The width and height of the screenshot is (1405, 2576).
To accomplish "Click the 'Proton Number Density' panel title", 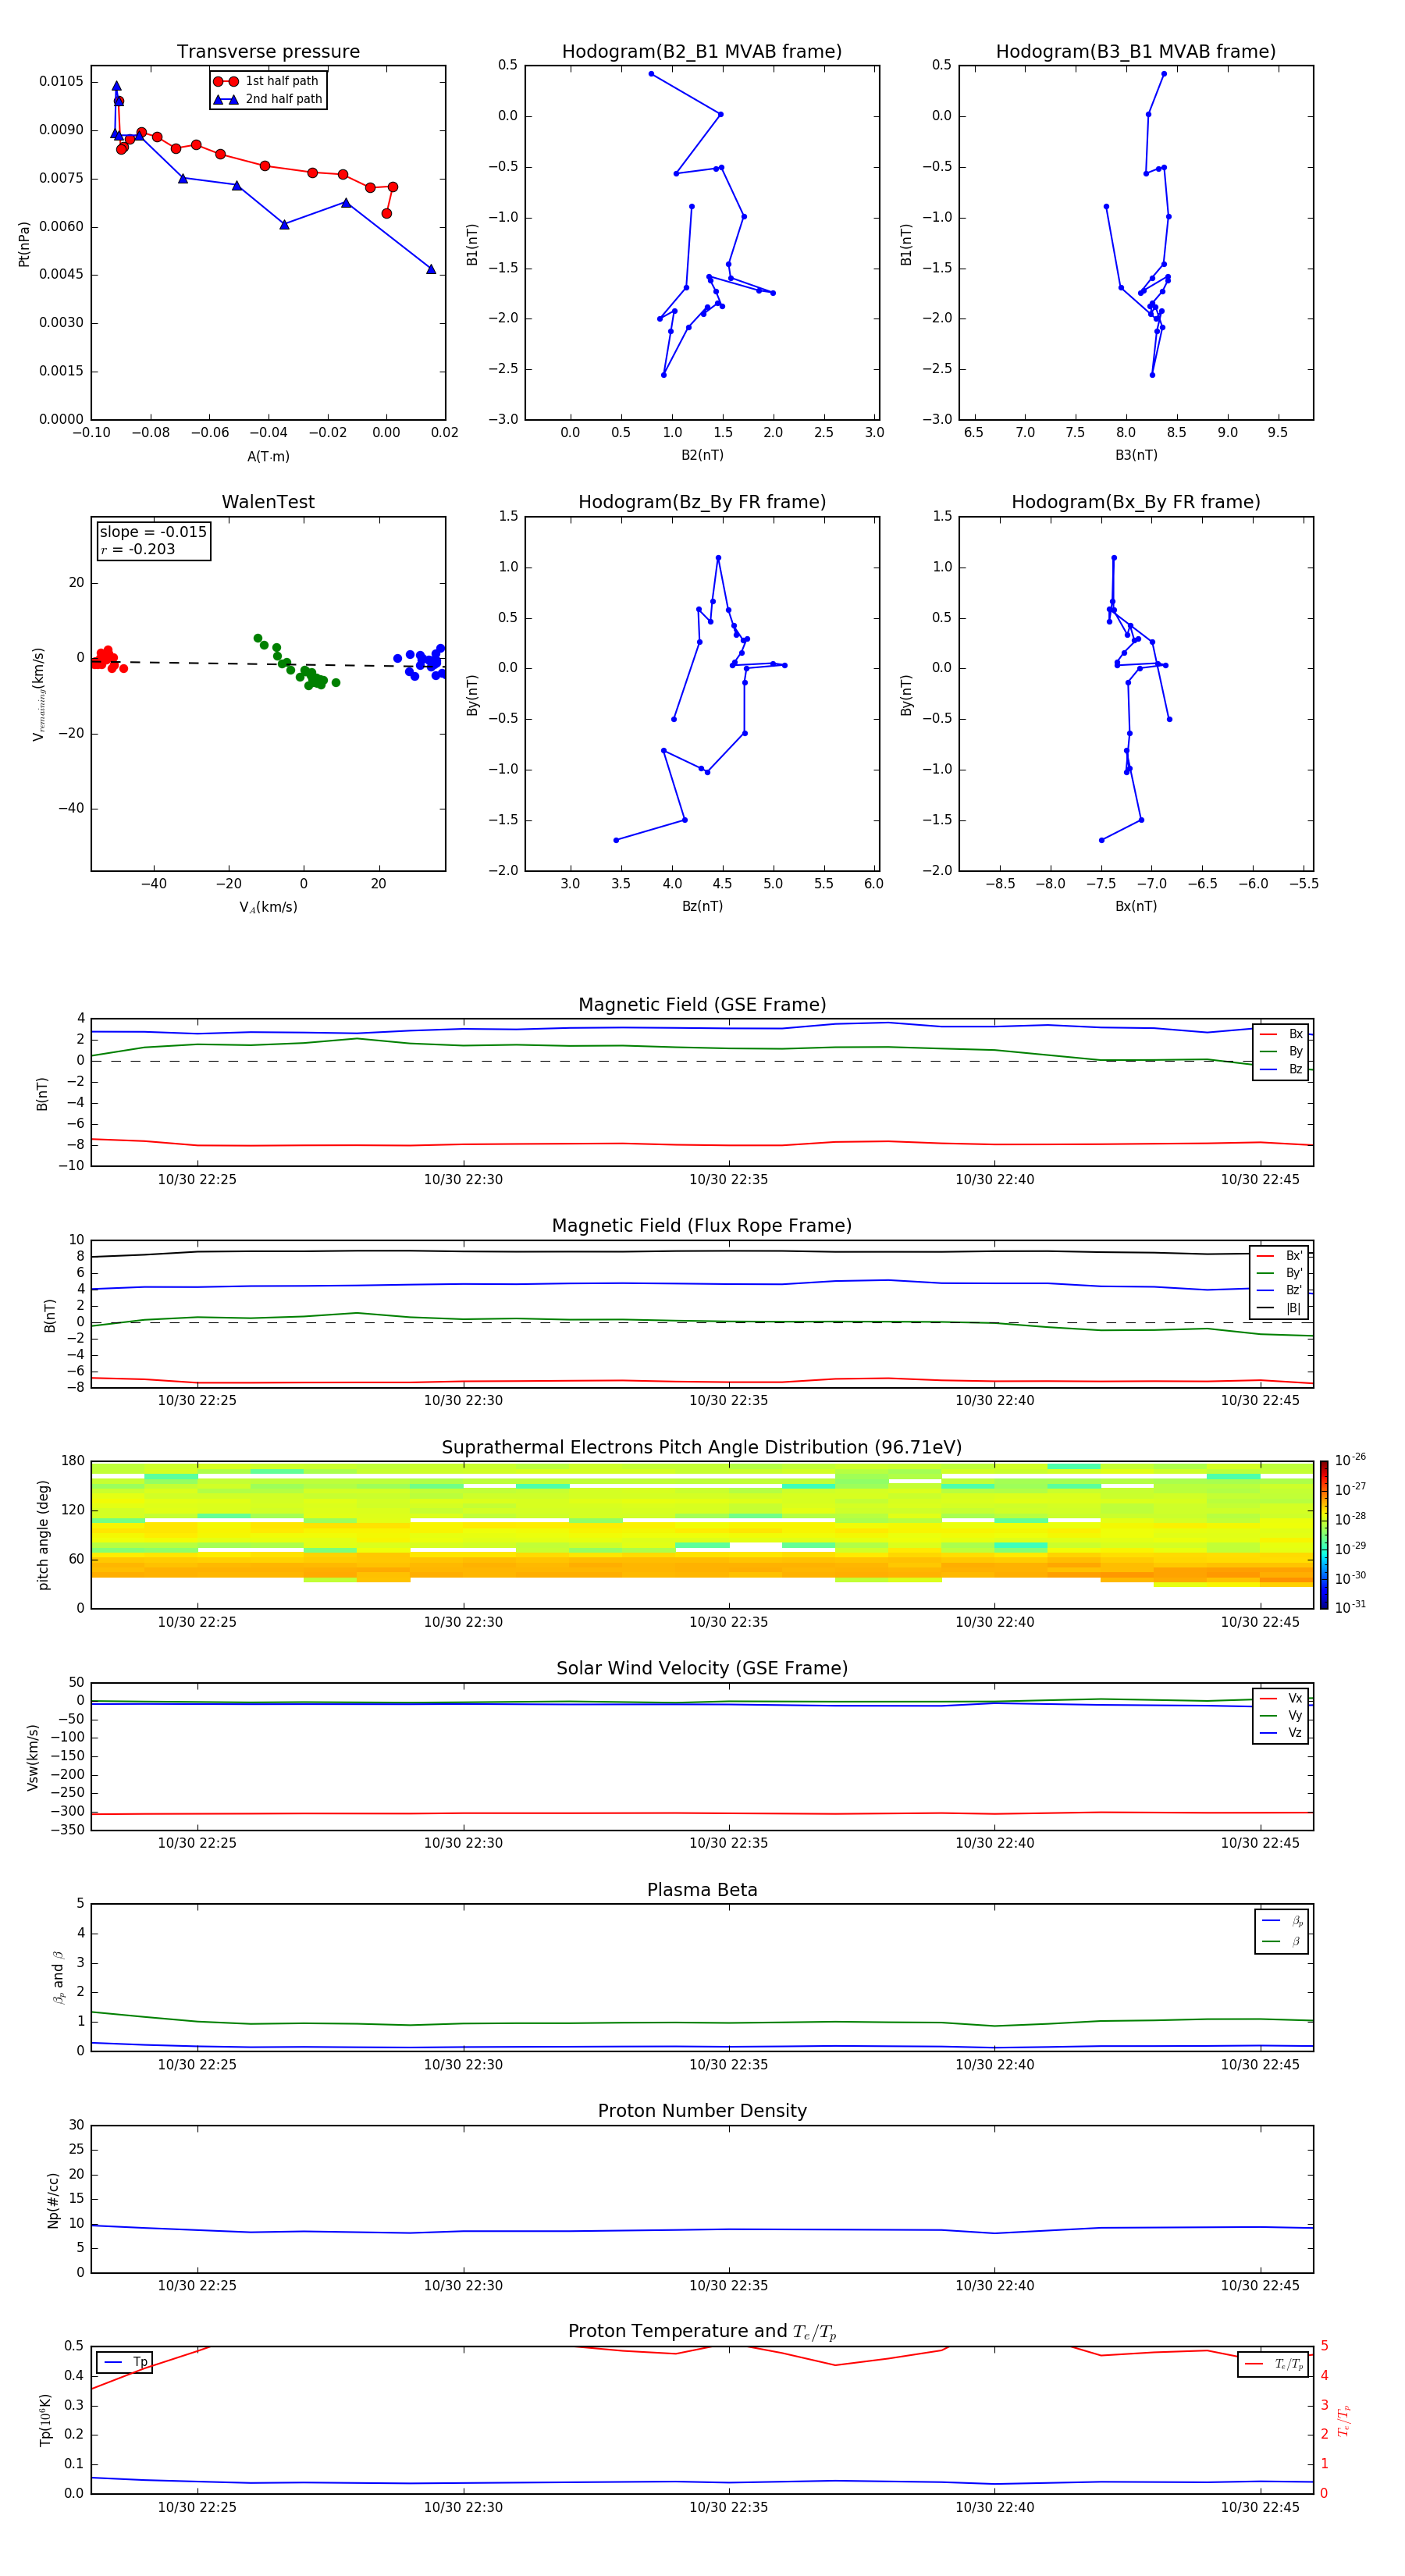I will pos(702,2111).
